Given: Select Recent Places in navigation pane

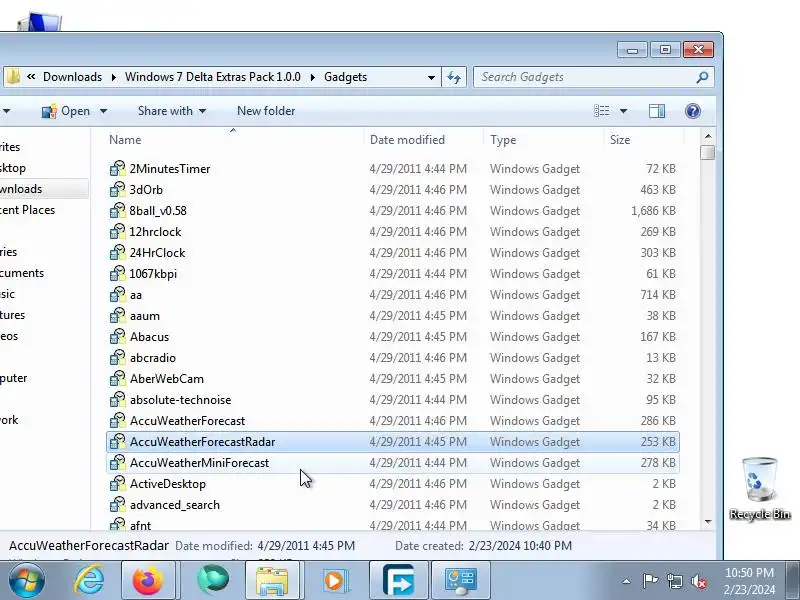Looking at the screenshot, I should pos(28,210).
